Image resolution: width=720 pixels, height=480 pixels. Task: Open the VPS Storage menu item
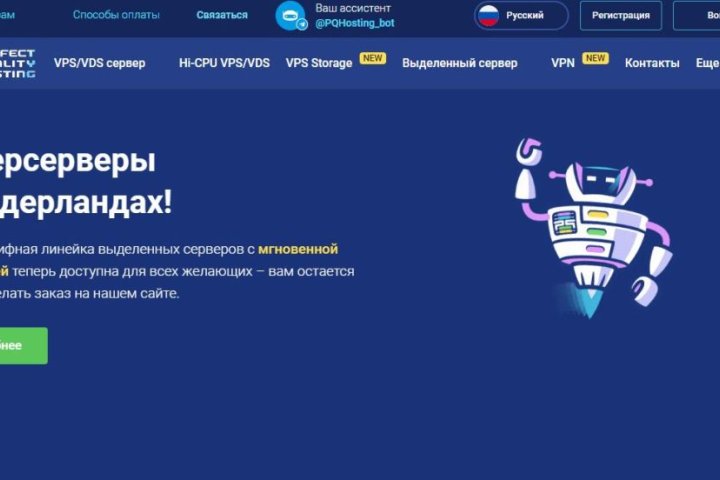point(319,63)
